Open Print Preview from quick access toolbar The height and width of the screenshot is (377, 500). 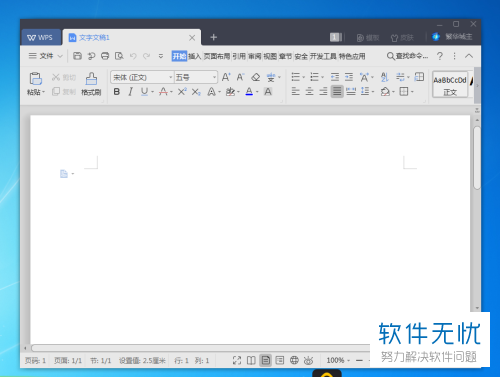pos(119,56)
